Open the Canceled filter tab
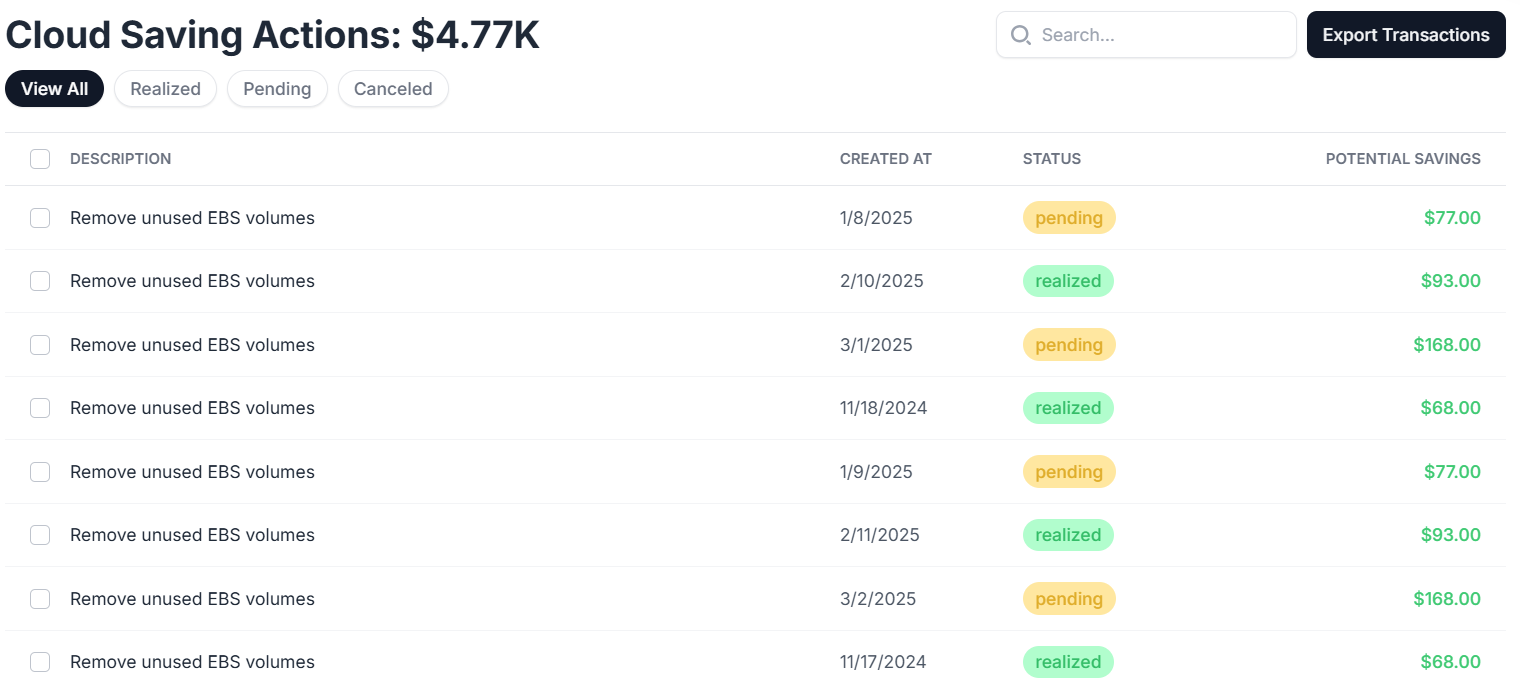 (x=393, y=89)
